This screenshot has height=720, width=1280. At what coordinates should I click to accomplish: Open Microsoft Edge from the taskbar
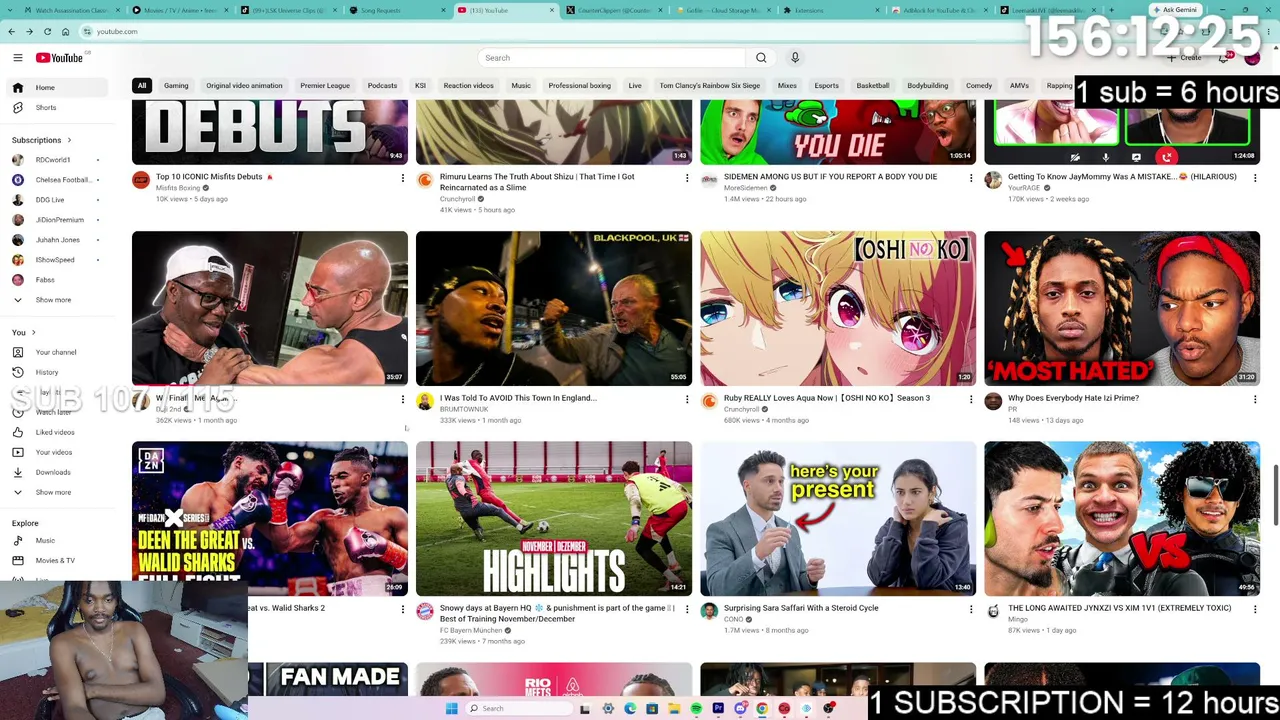[630, 709]
